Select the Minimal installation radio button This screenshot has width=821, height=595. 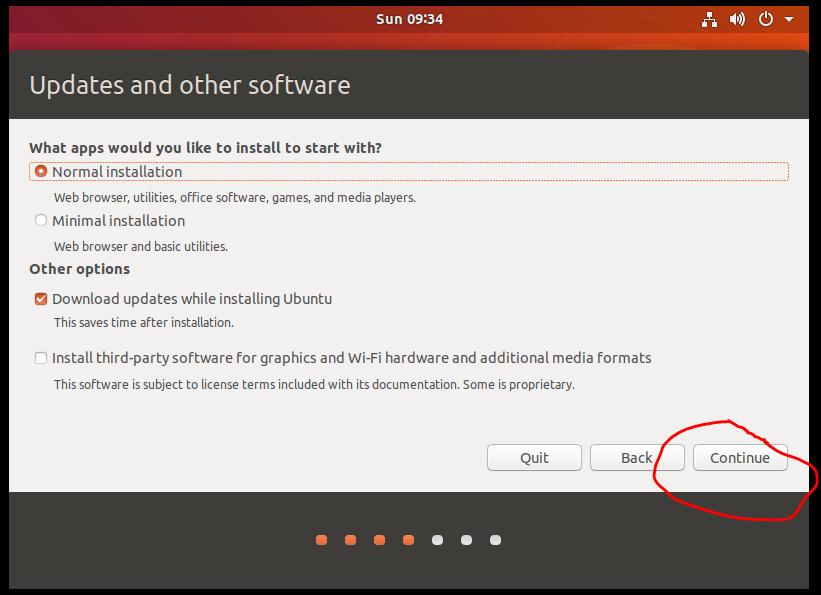click(x=41, y=220)
